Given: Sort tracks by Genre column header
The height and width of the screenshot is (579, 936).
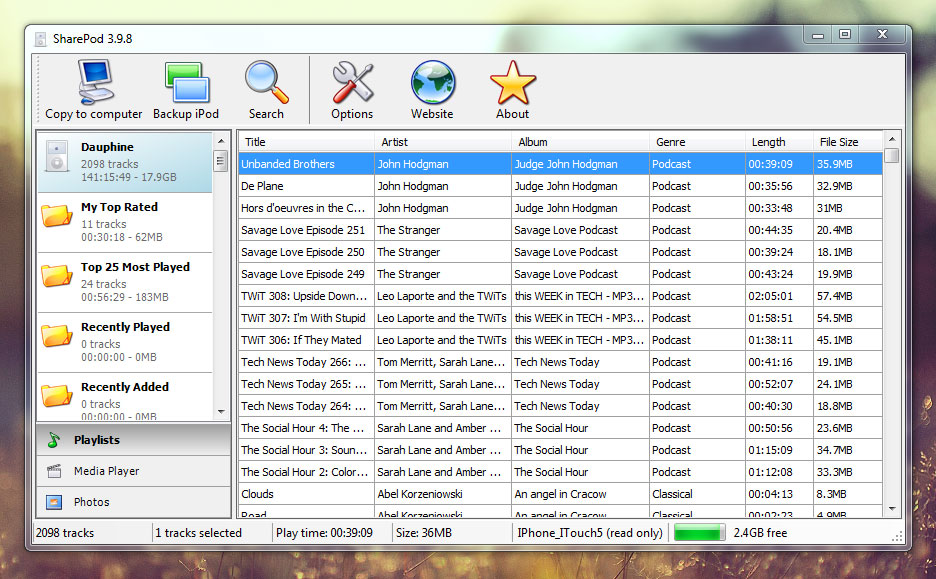Looking at the screenshot, I should (697, 142).
